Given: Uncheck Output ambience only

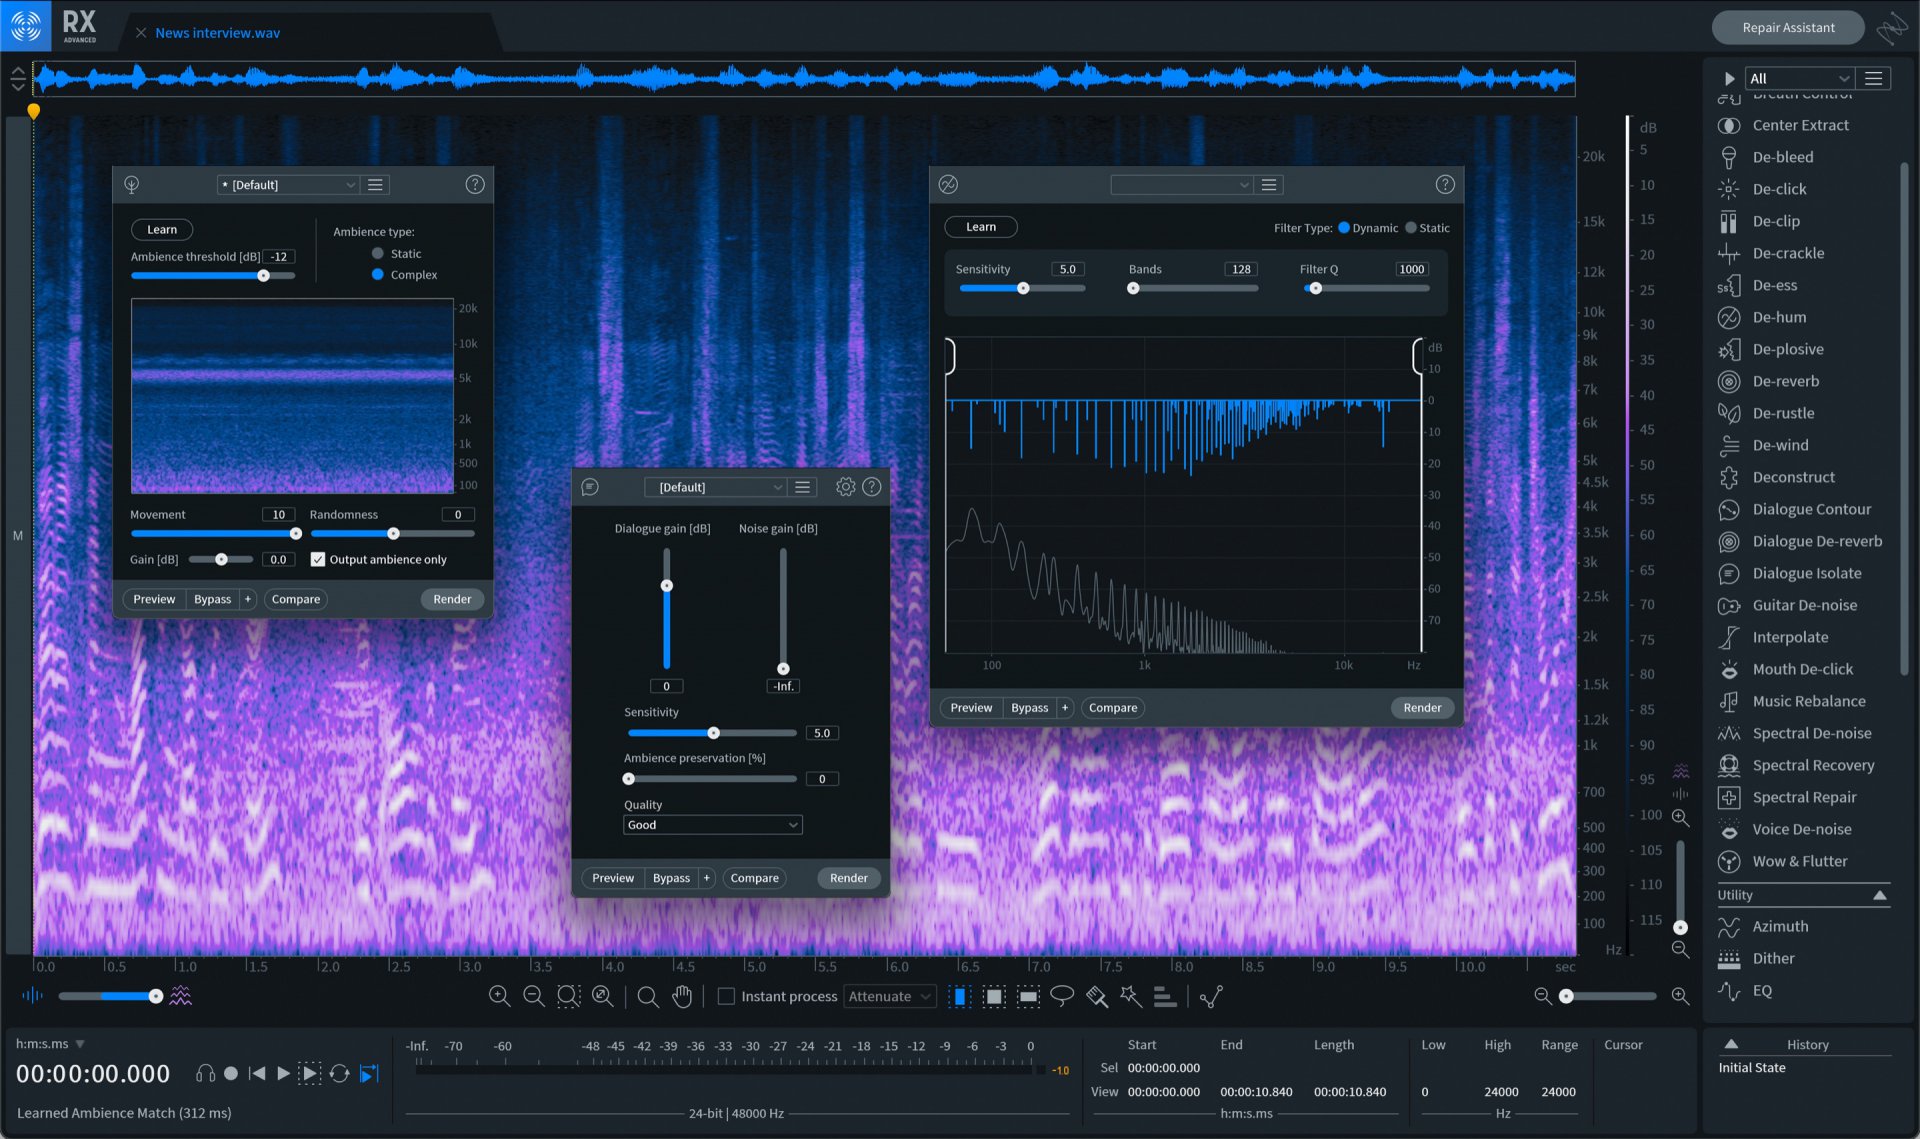Looking at the screenshot, I should (x=318, y=559).
